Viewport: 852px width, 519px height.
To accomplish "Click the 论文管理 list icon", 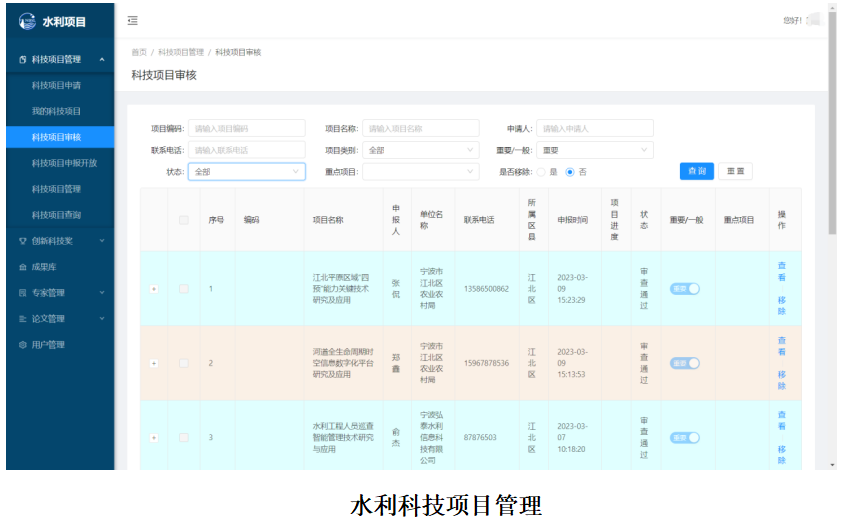I will click(22, 319).
